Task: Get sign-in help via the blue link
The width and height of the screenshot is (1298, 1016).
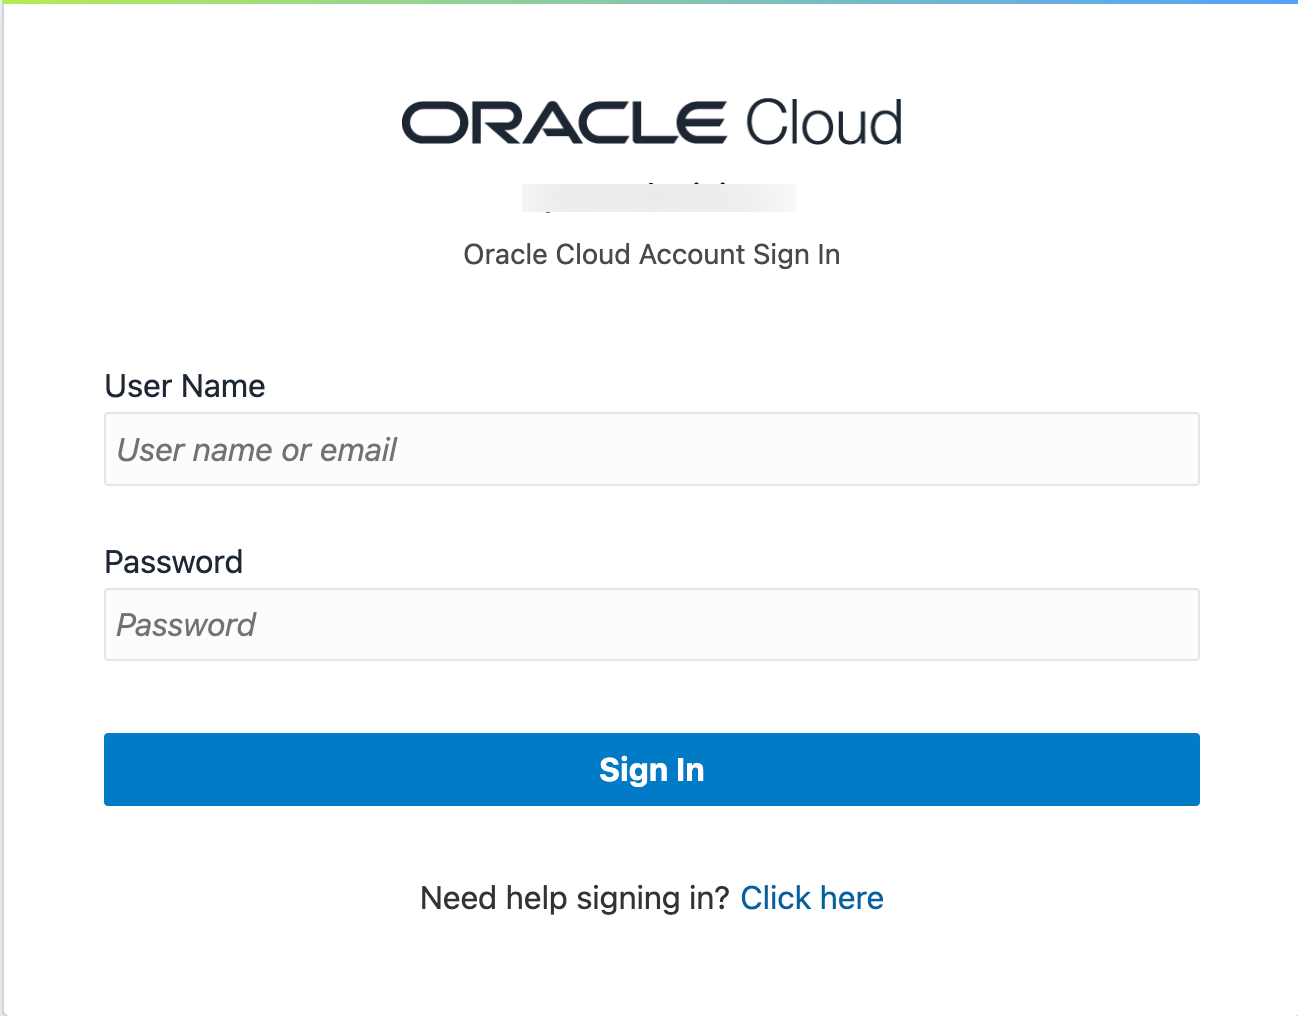Action: 811,898
